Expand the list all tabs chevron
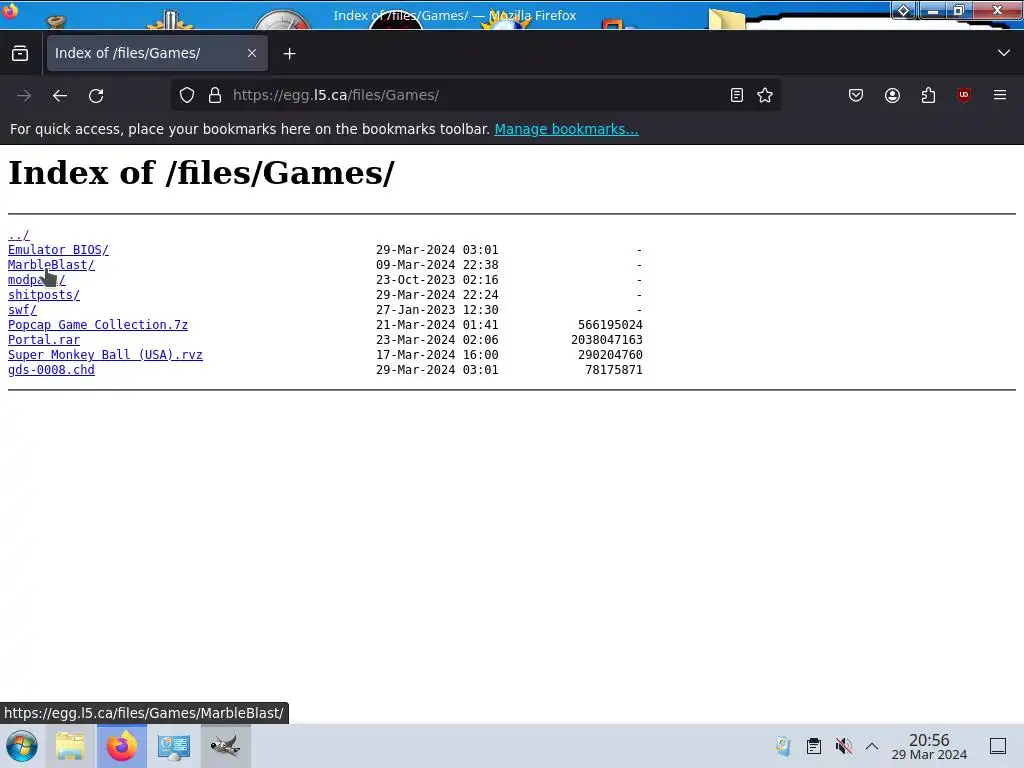This screenshot has height=768, width=1024. [x=1004, y=53]
